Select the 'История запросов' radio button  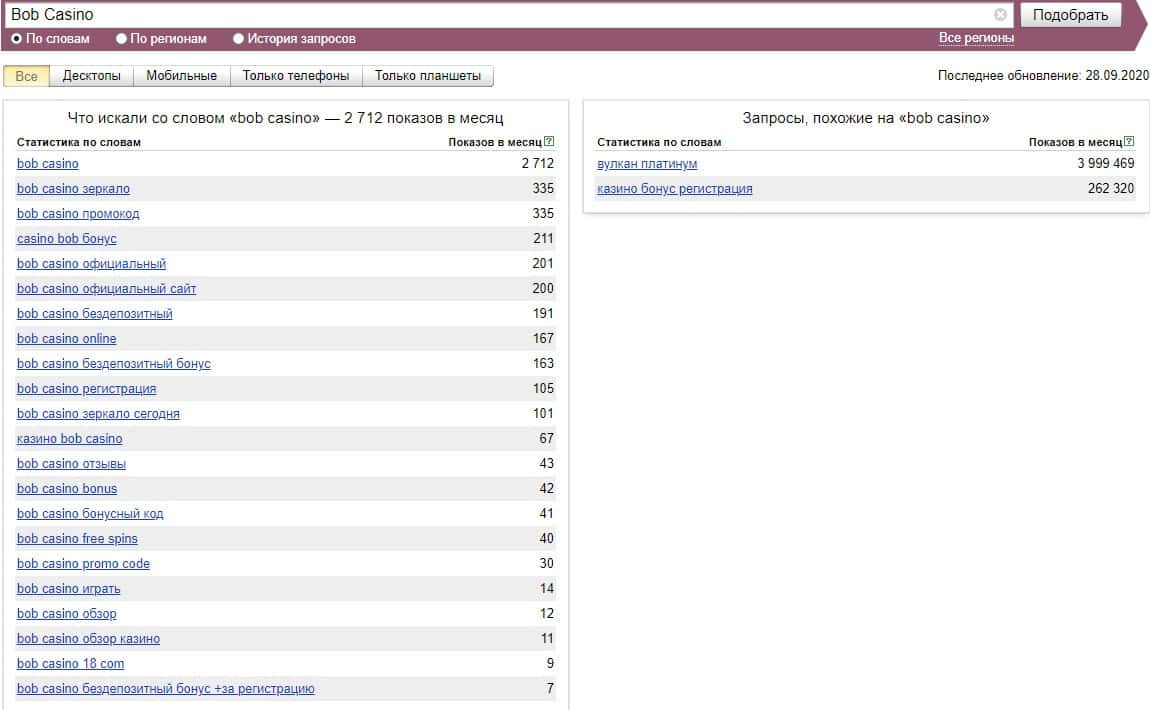pos(238,39)
